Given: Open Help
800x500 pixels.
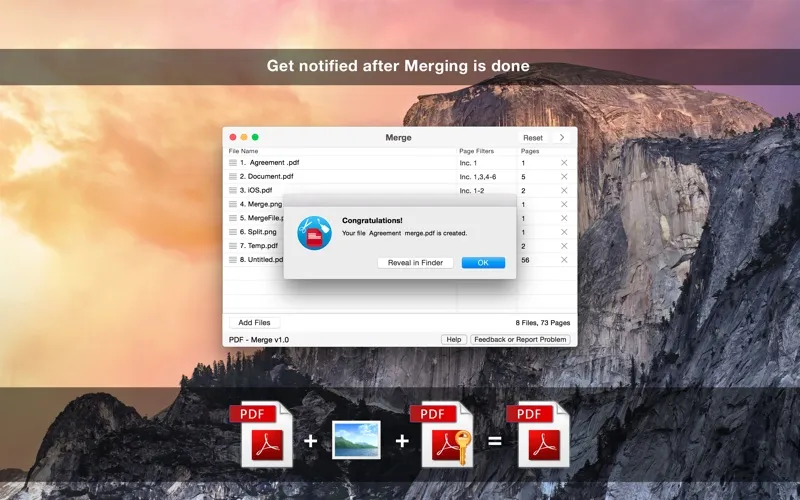Looking at the screenshot, I should coord(453,340).
